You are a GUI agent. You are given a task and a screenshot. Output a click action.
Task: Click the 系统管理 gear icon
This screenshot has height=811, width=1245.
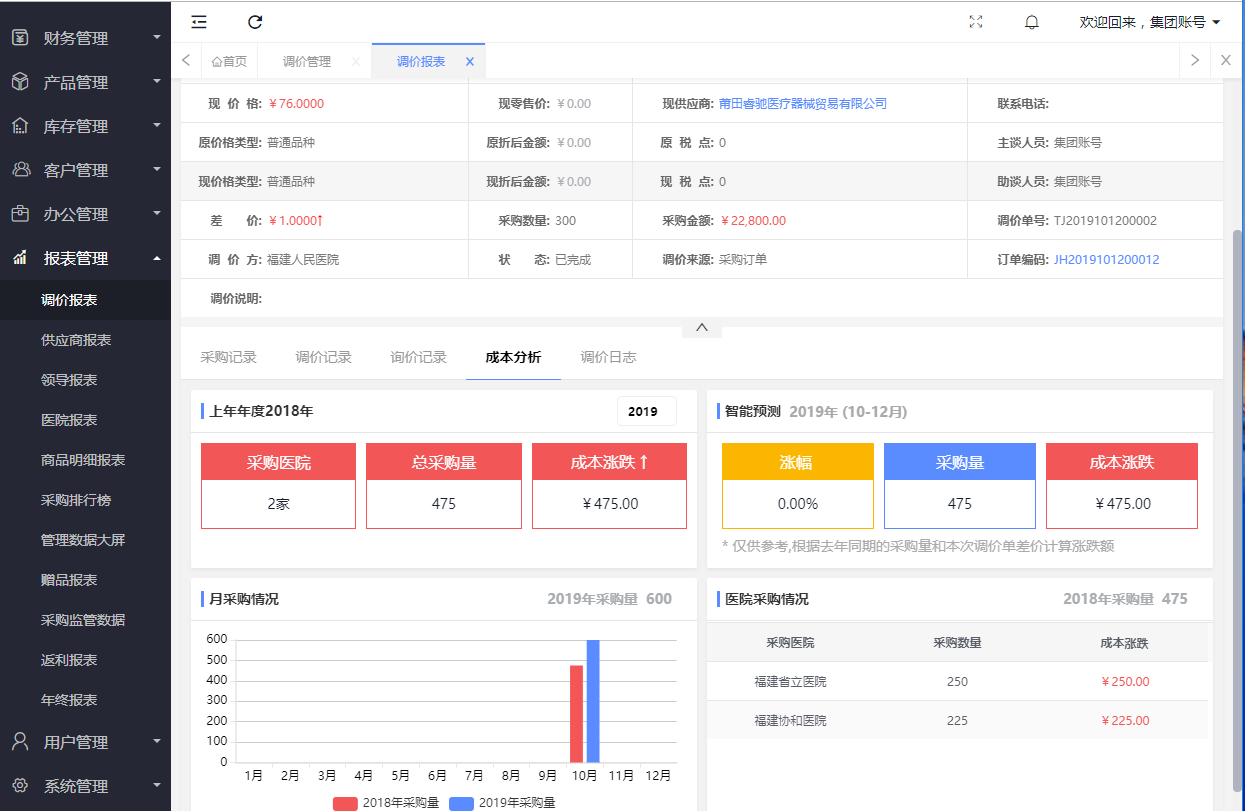coord(20,786)
